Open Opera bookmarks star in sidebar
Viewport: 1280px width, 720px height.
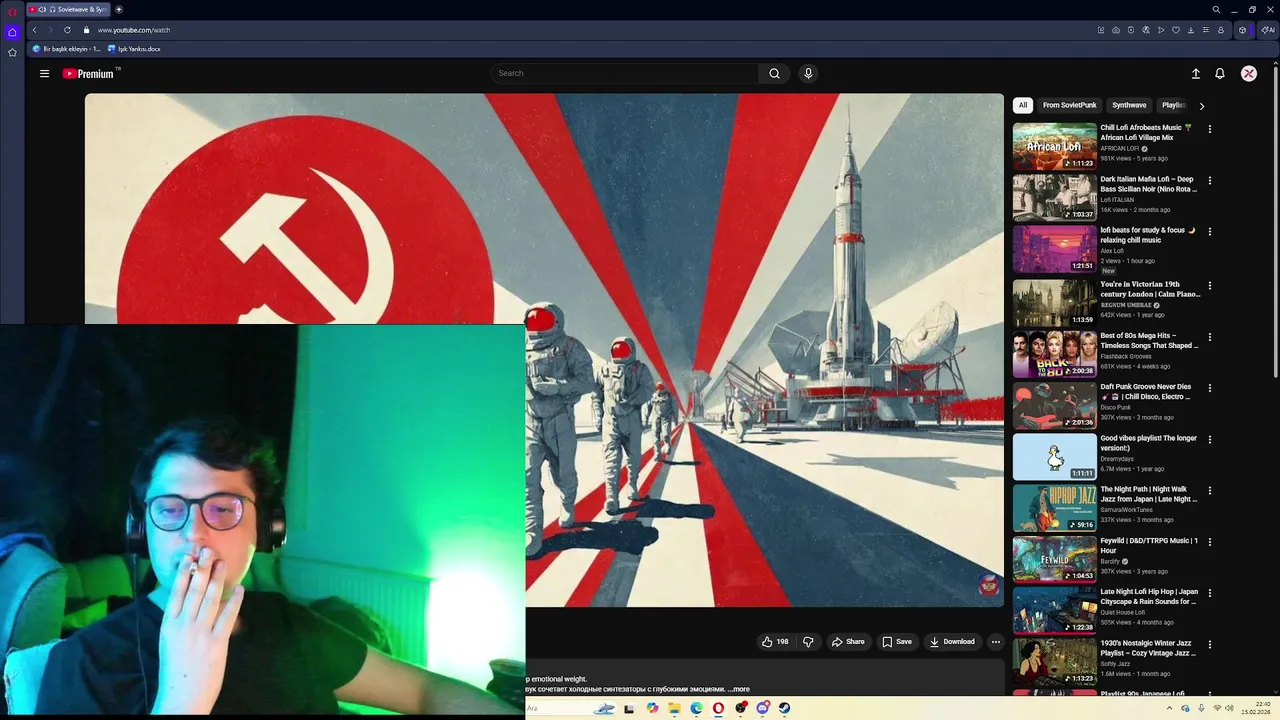tap(12, 52)
